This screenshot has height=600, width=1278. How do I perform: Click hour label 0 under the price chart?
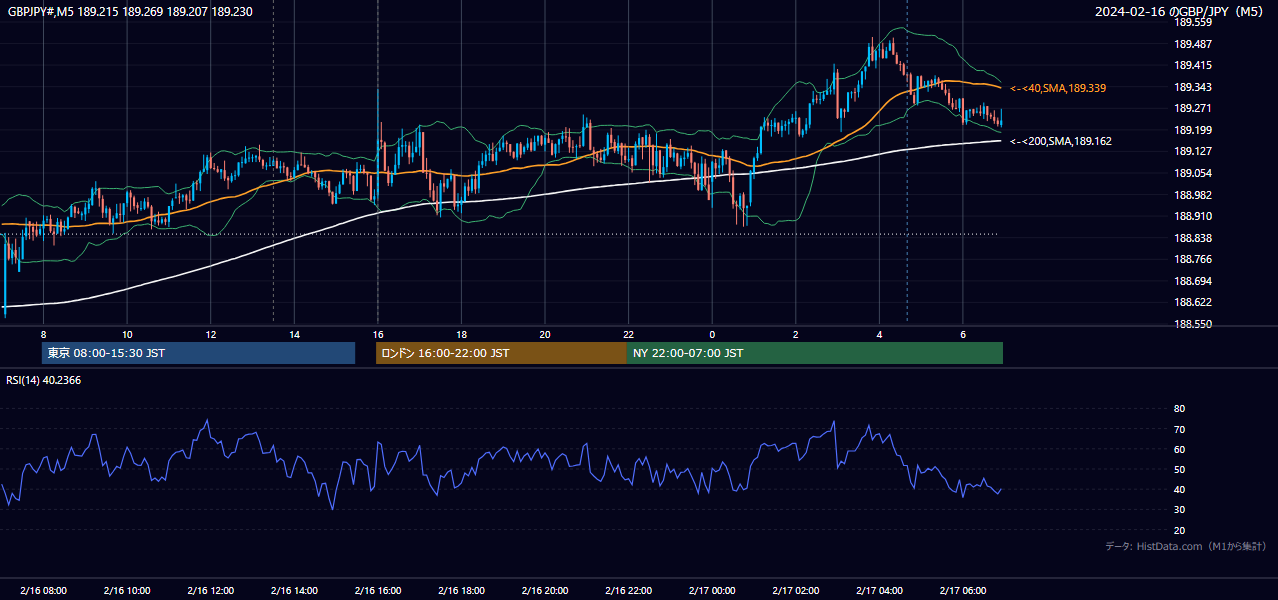click(x=712, y=334)
